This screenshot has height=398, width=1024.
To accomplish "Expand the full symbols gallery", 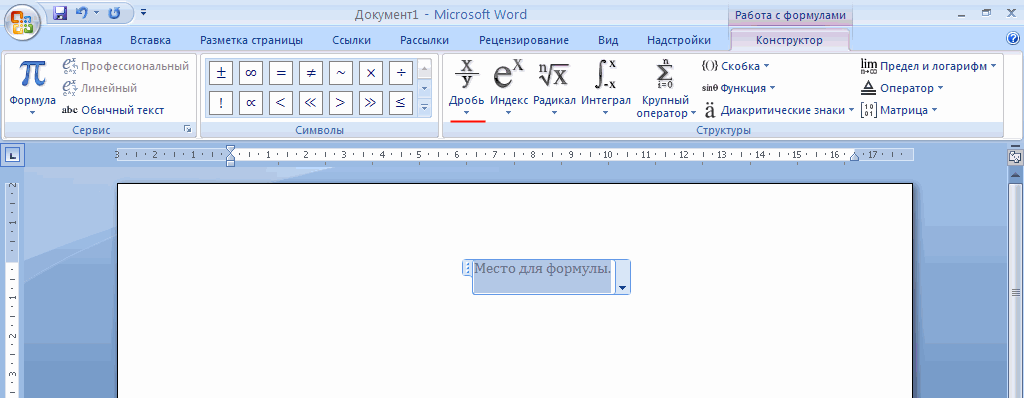I will 424,107.
